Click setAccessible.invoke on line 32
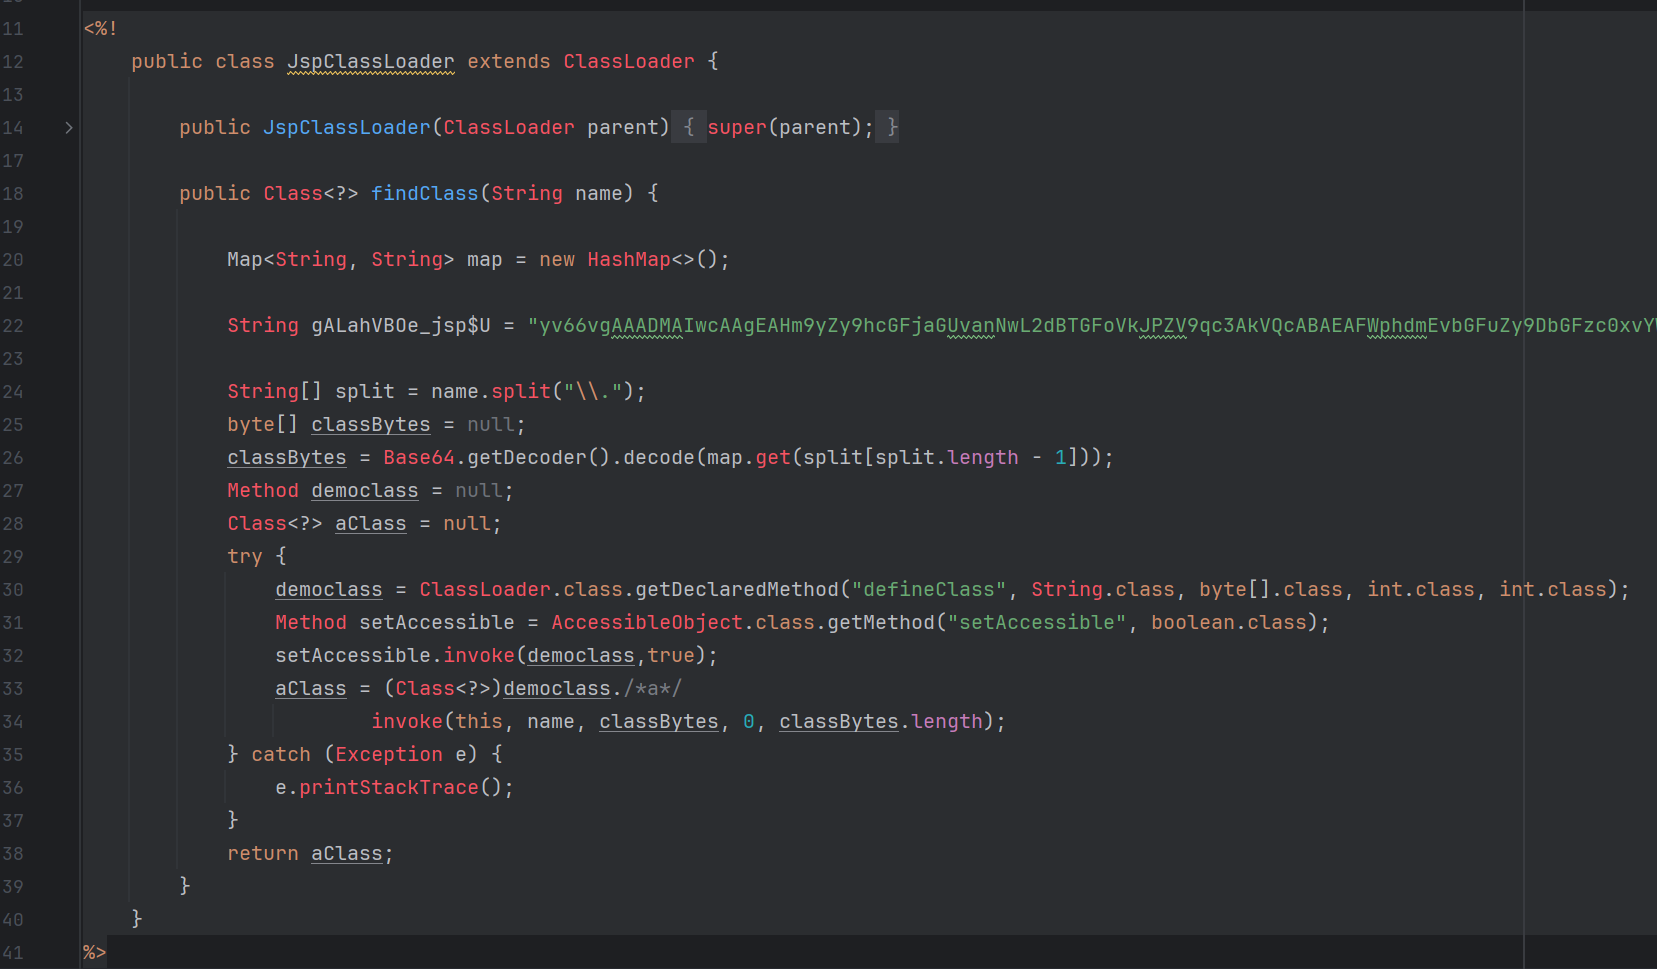The width and height of the screenshot is (1657, 969). (395, 656)
